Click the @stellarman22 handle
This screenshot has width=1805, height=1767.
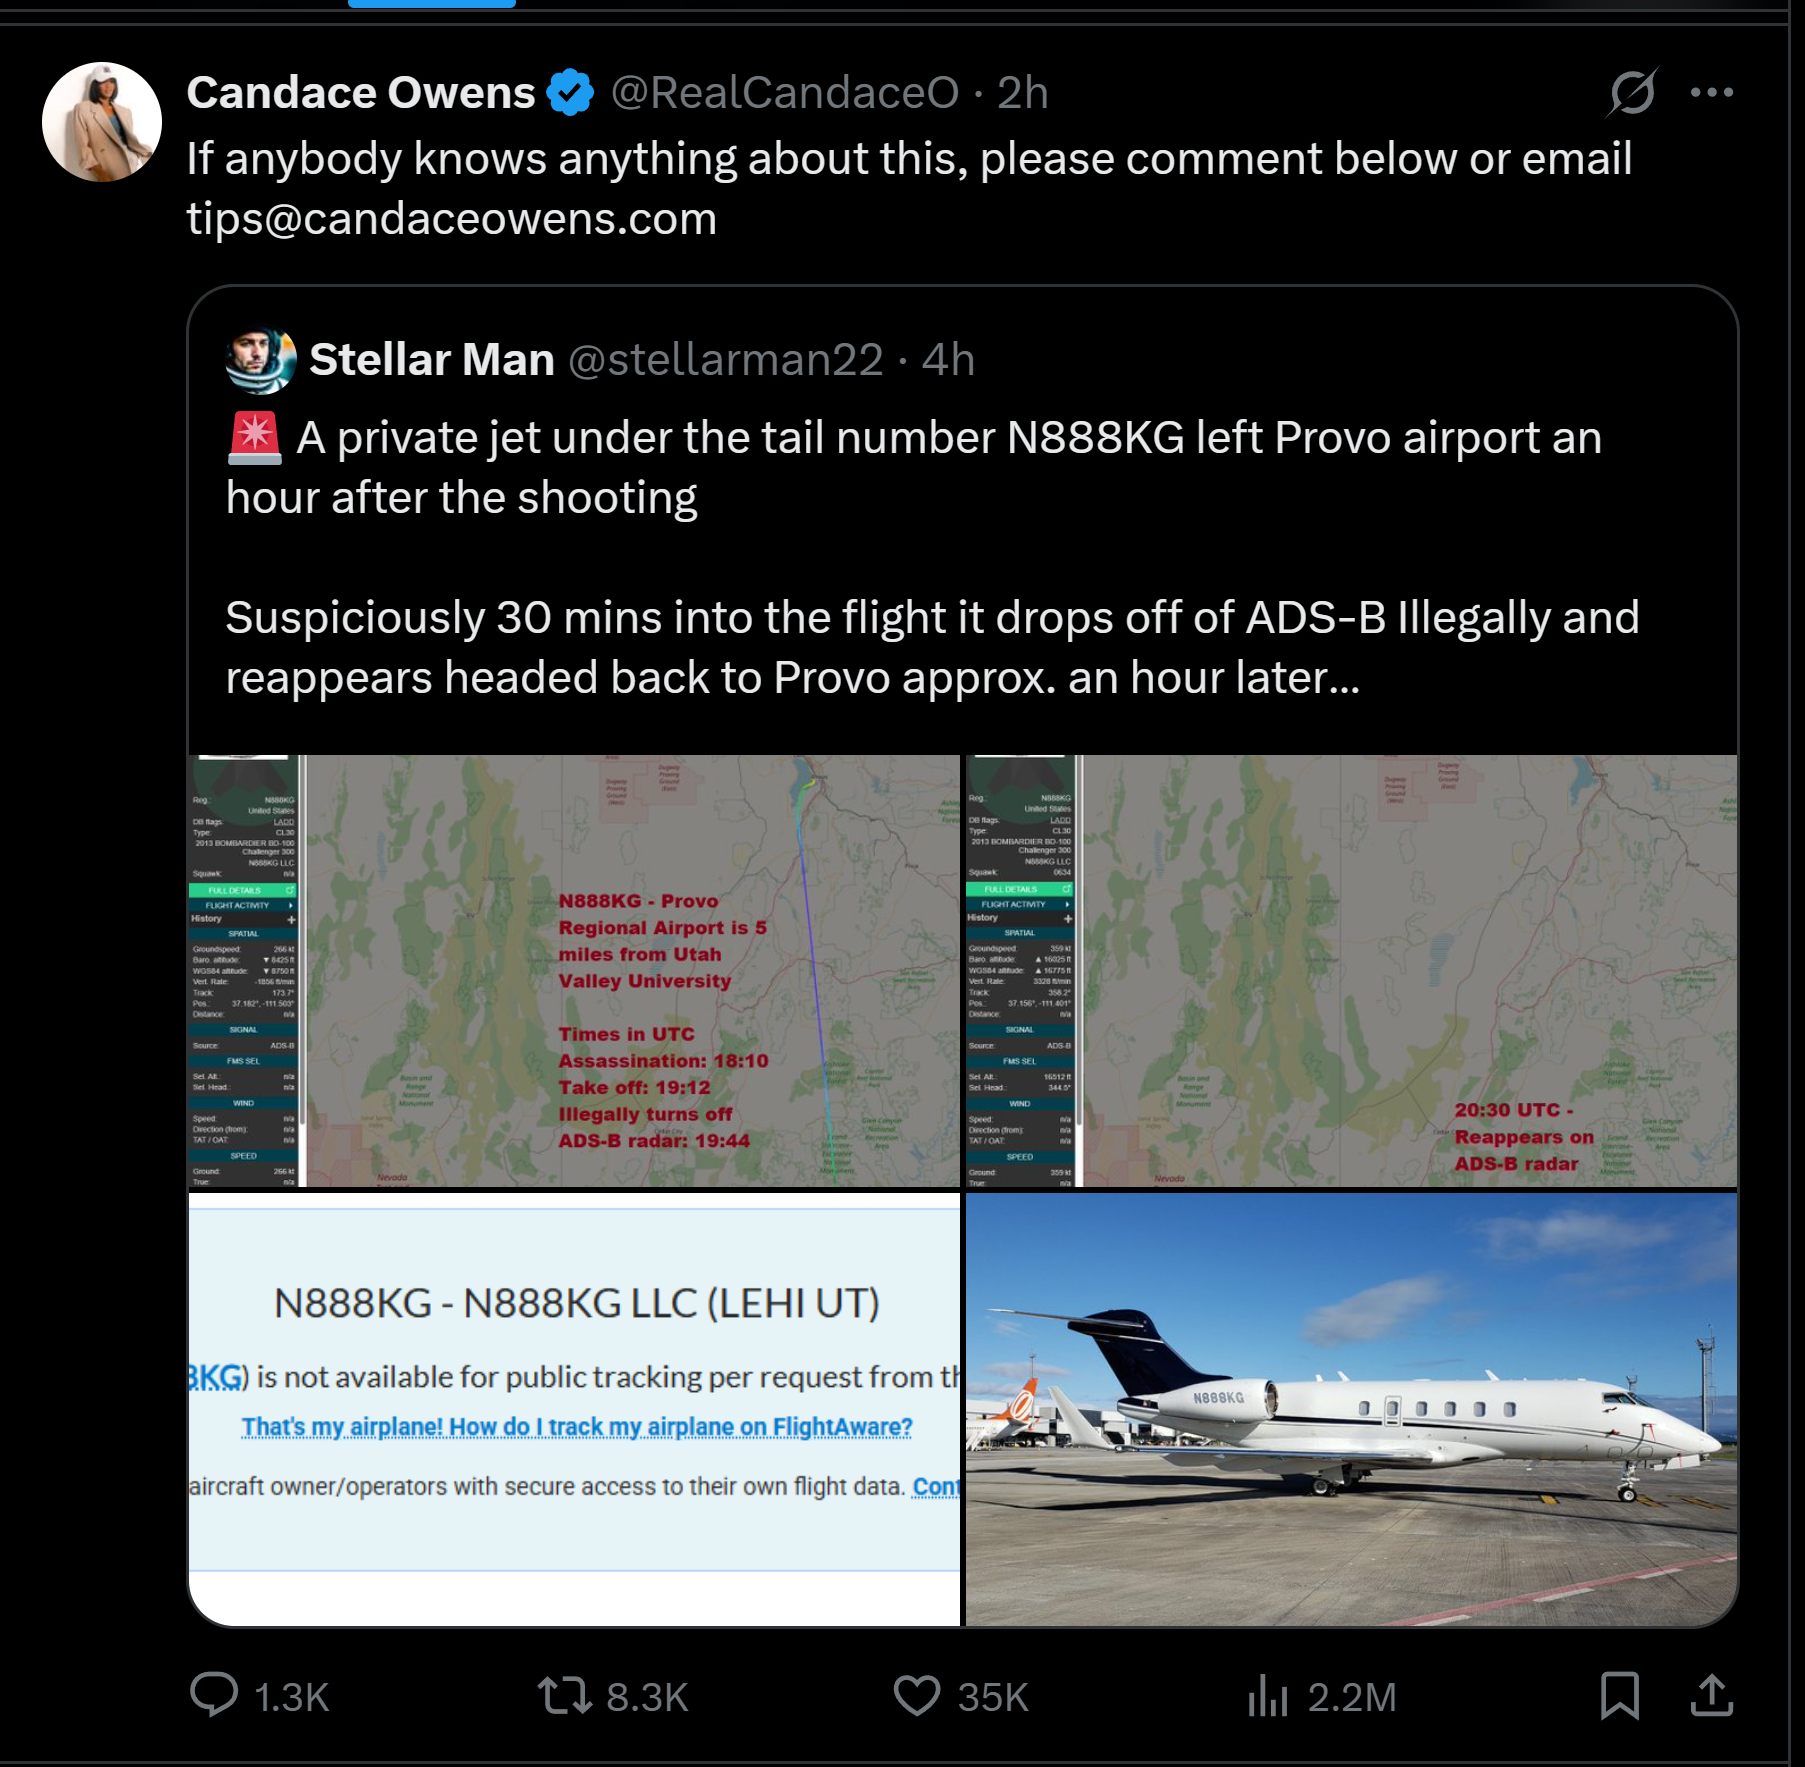click(726, 360)
